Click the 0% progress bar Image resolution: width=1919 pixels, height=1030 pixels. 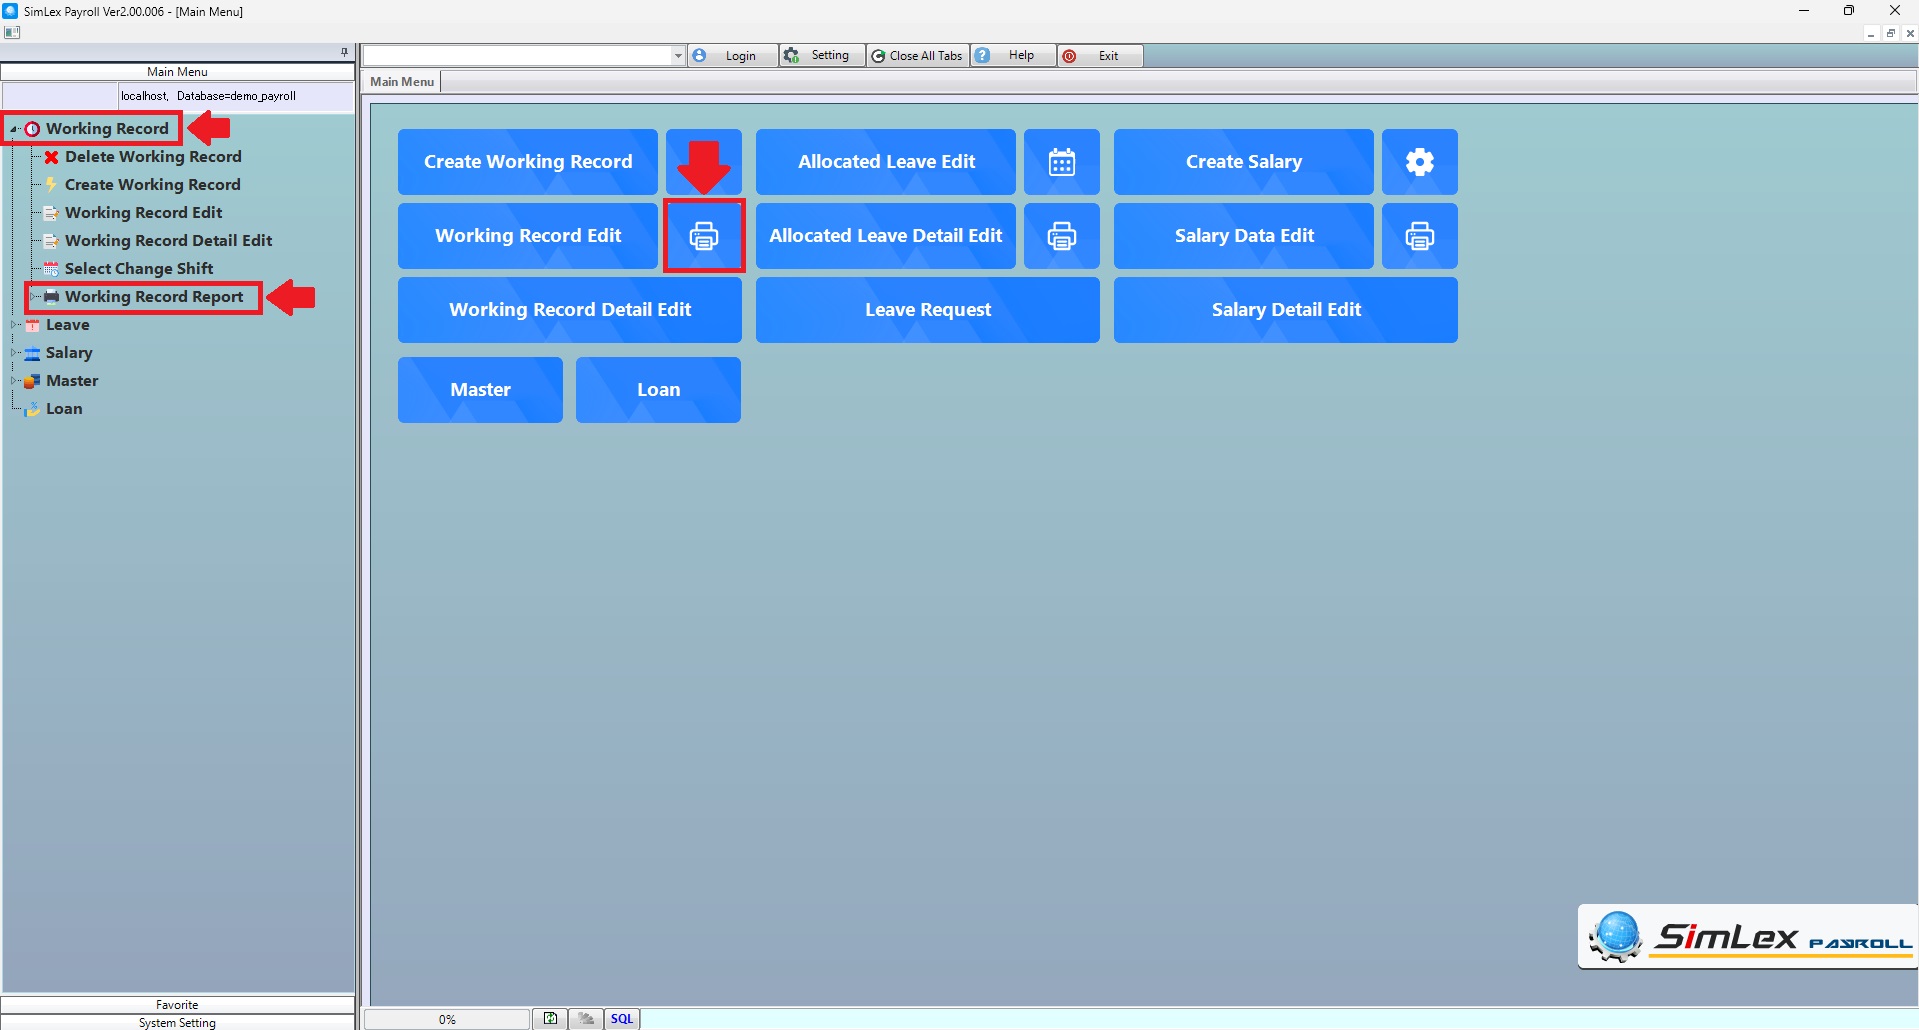(447, 1019)
